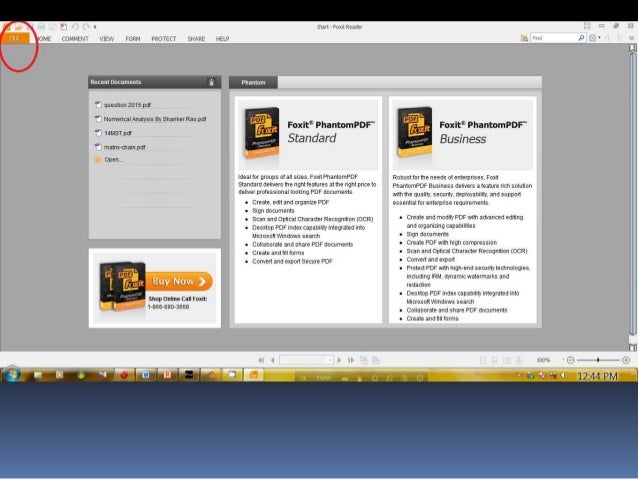638x479 pixels.
Task: Open the Windows Start orb
Action: 12,374
